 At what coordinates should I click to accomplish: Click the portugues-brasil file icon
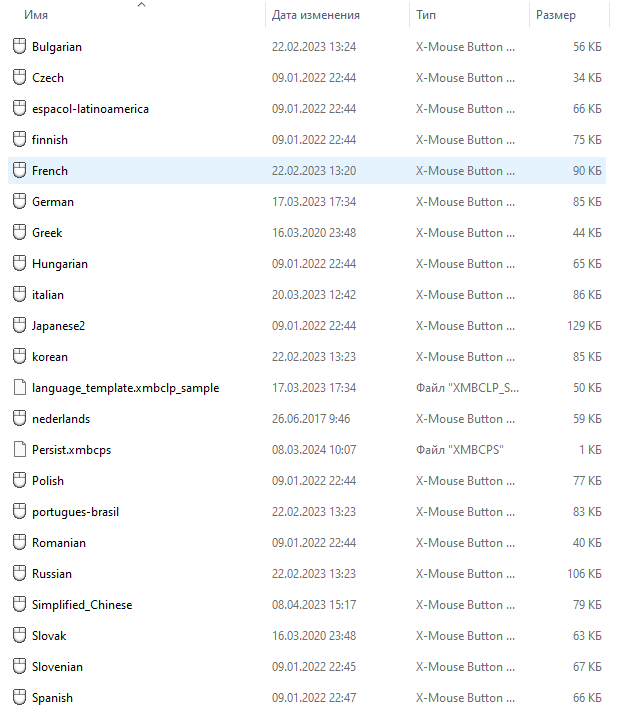pos(19,512)
